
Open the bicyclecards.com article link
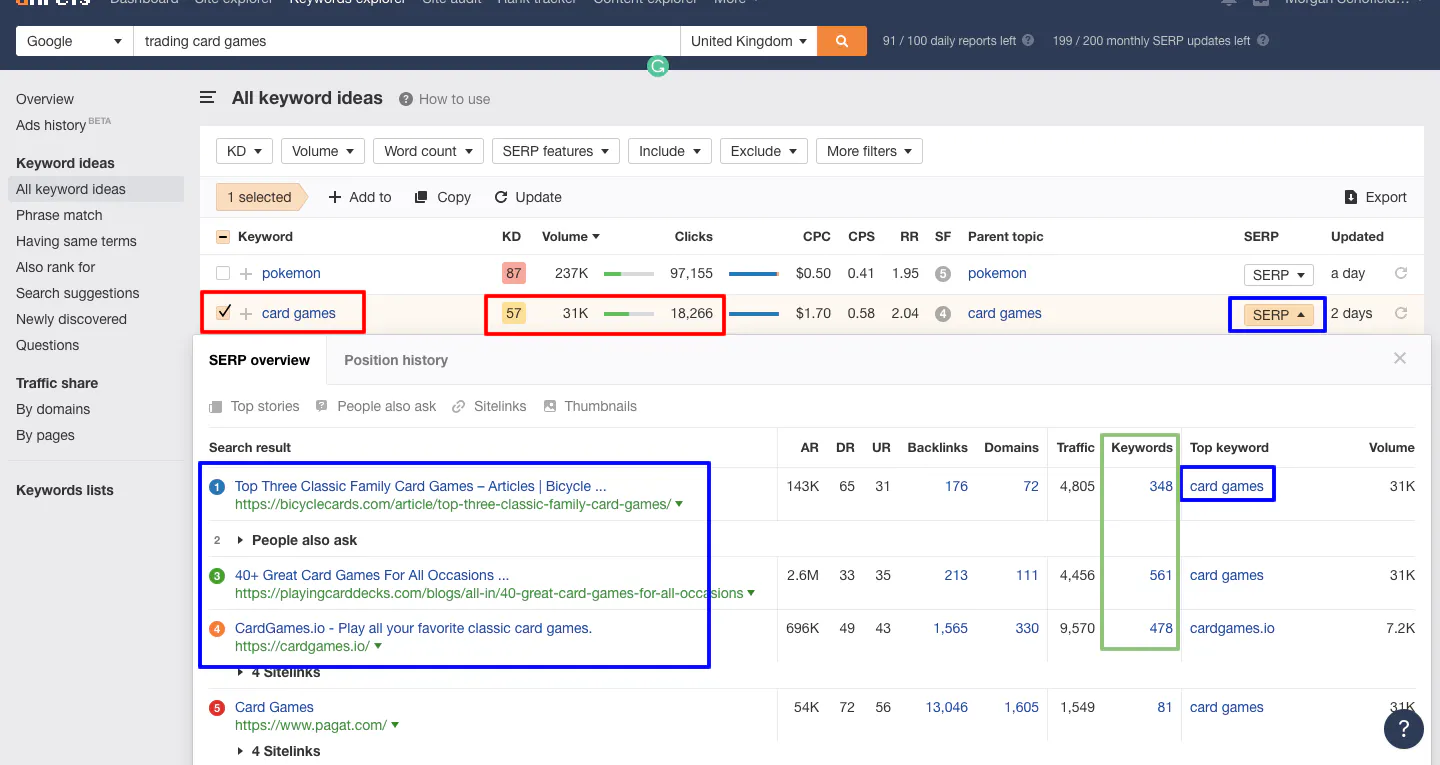[421, 487]
